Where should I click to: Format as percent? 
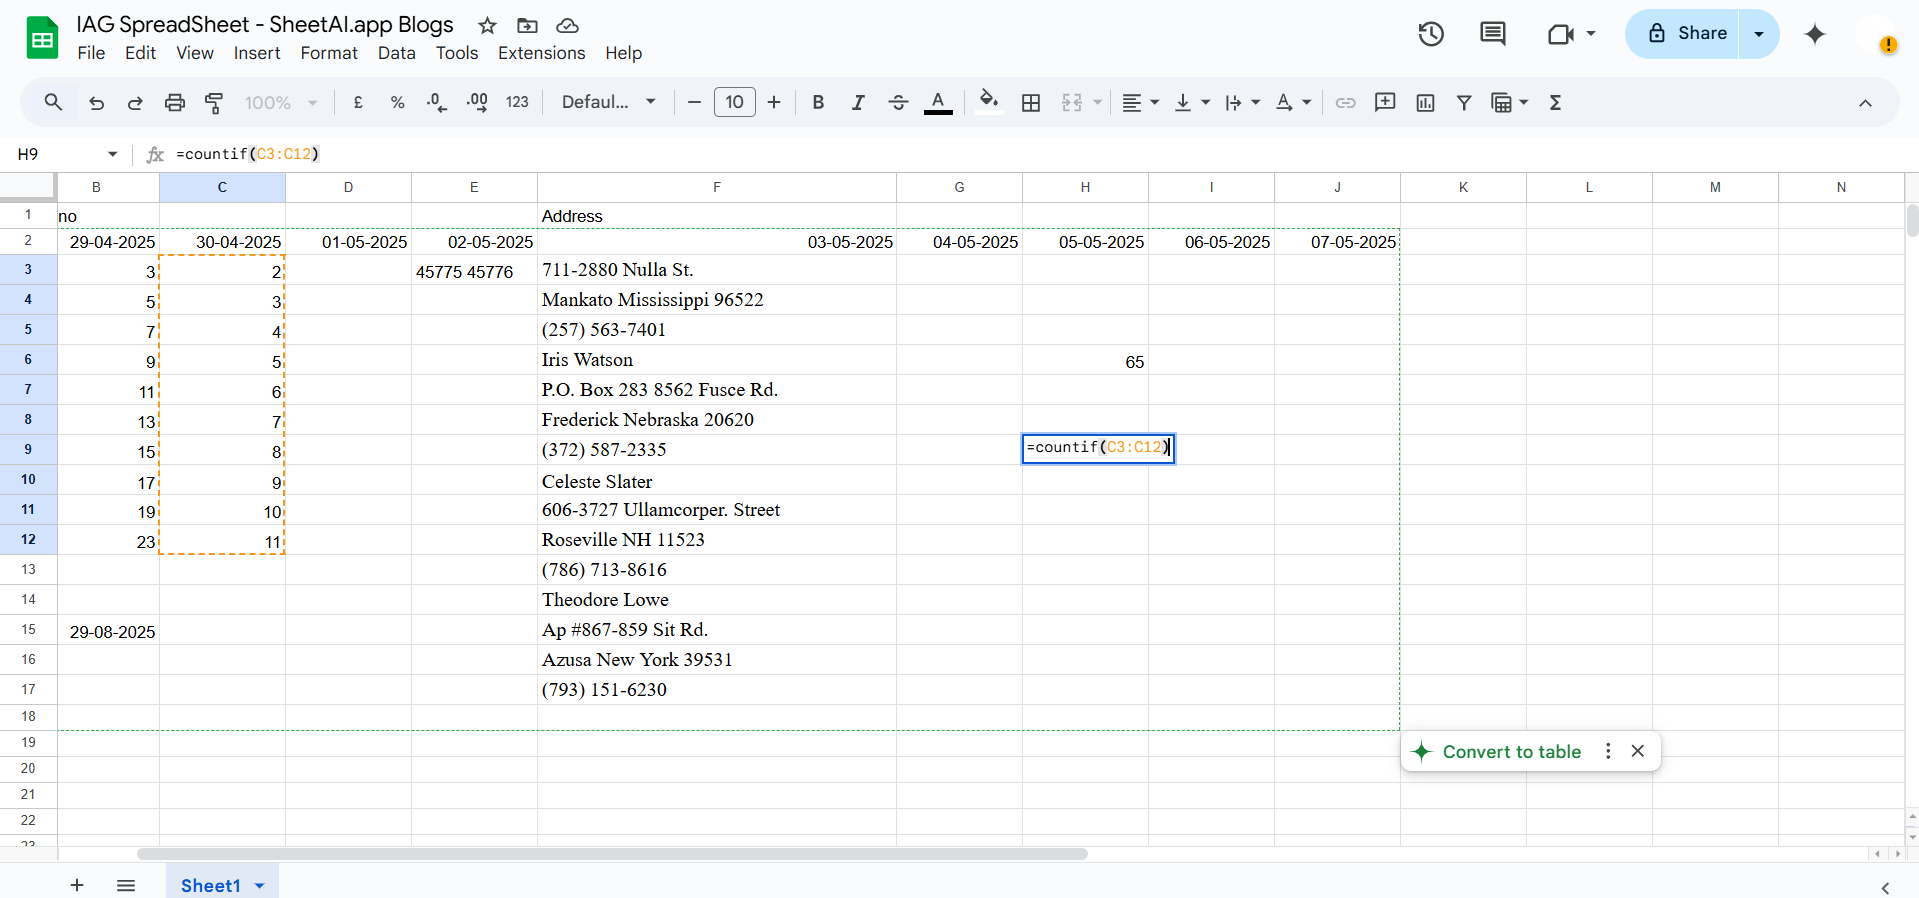point(397,102)
